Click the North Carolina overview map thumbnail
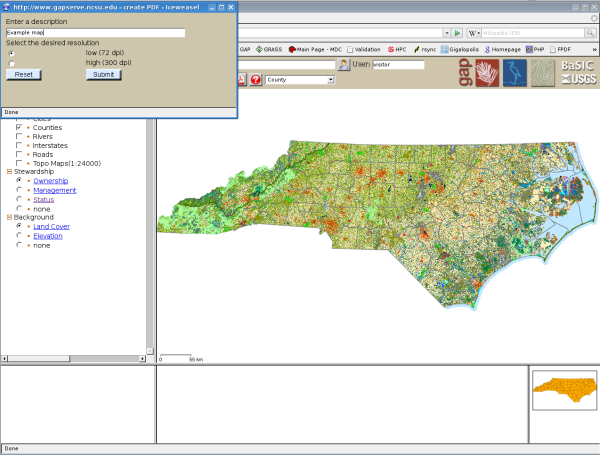The width and height of the screenshot is (600, 455). (564, 390)
